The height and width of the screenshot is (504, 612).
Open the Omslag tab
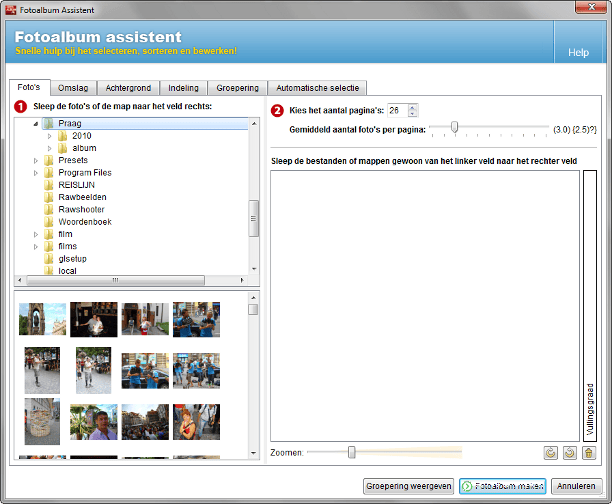pos(73,88)
